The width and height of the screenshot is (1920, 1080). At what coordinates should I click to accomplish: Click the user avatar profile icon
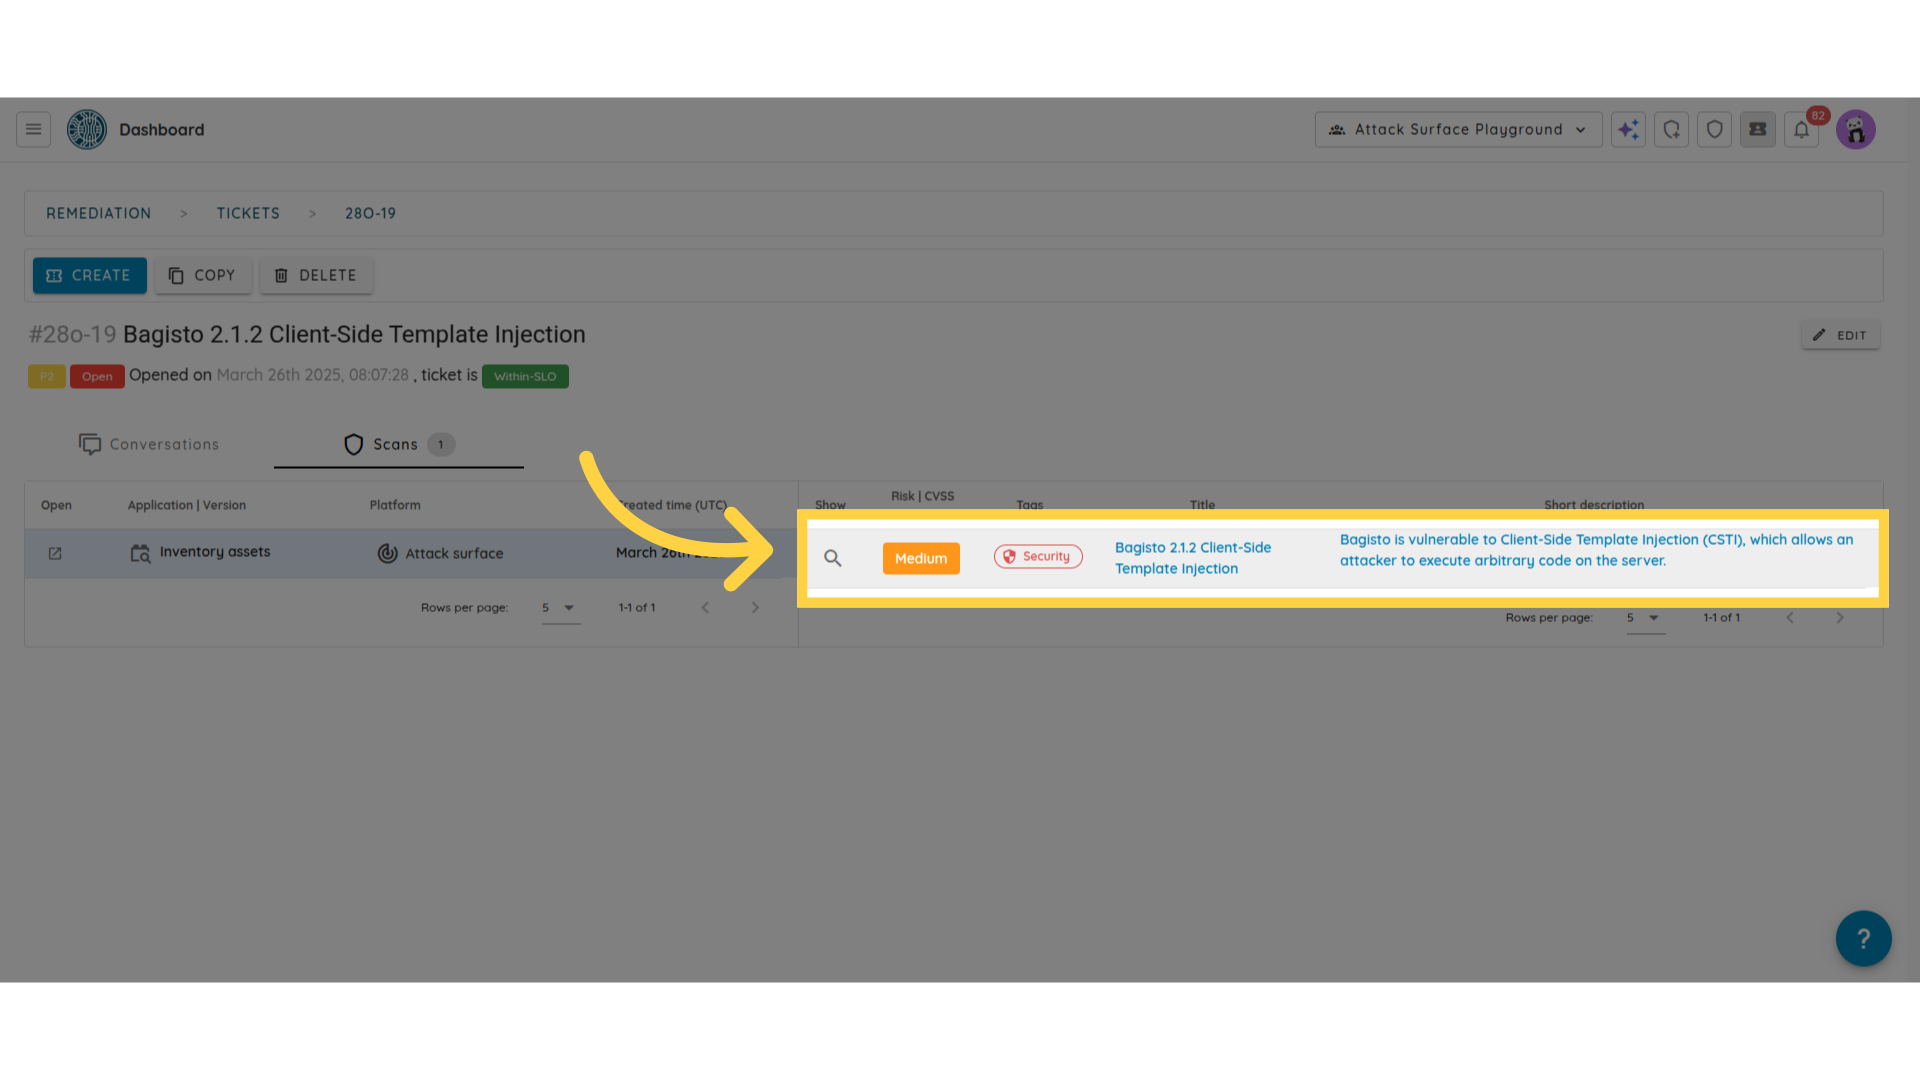coord(1855,130)
